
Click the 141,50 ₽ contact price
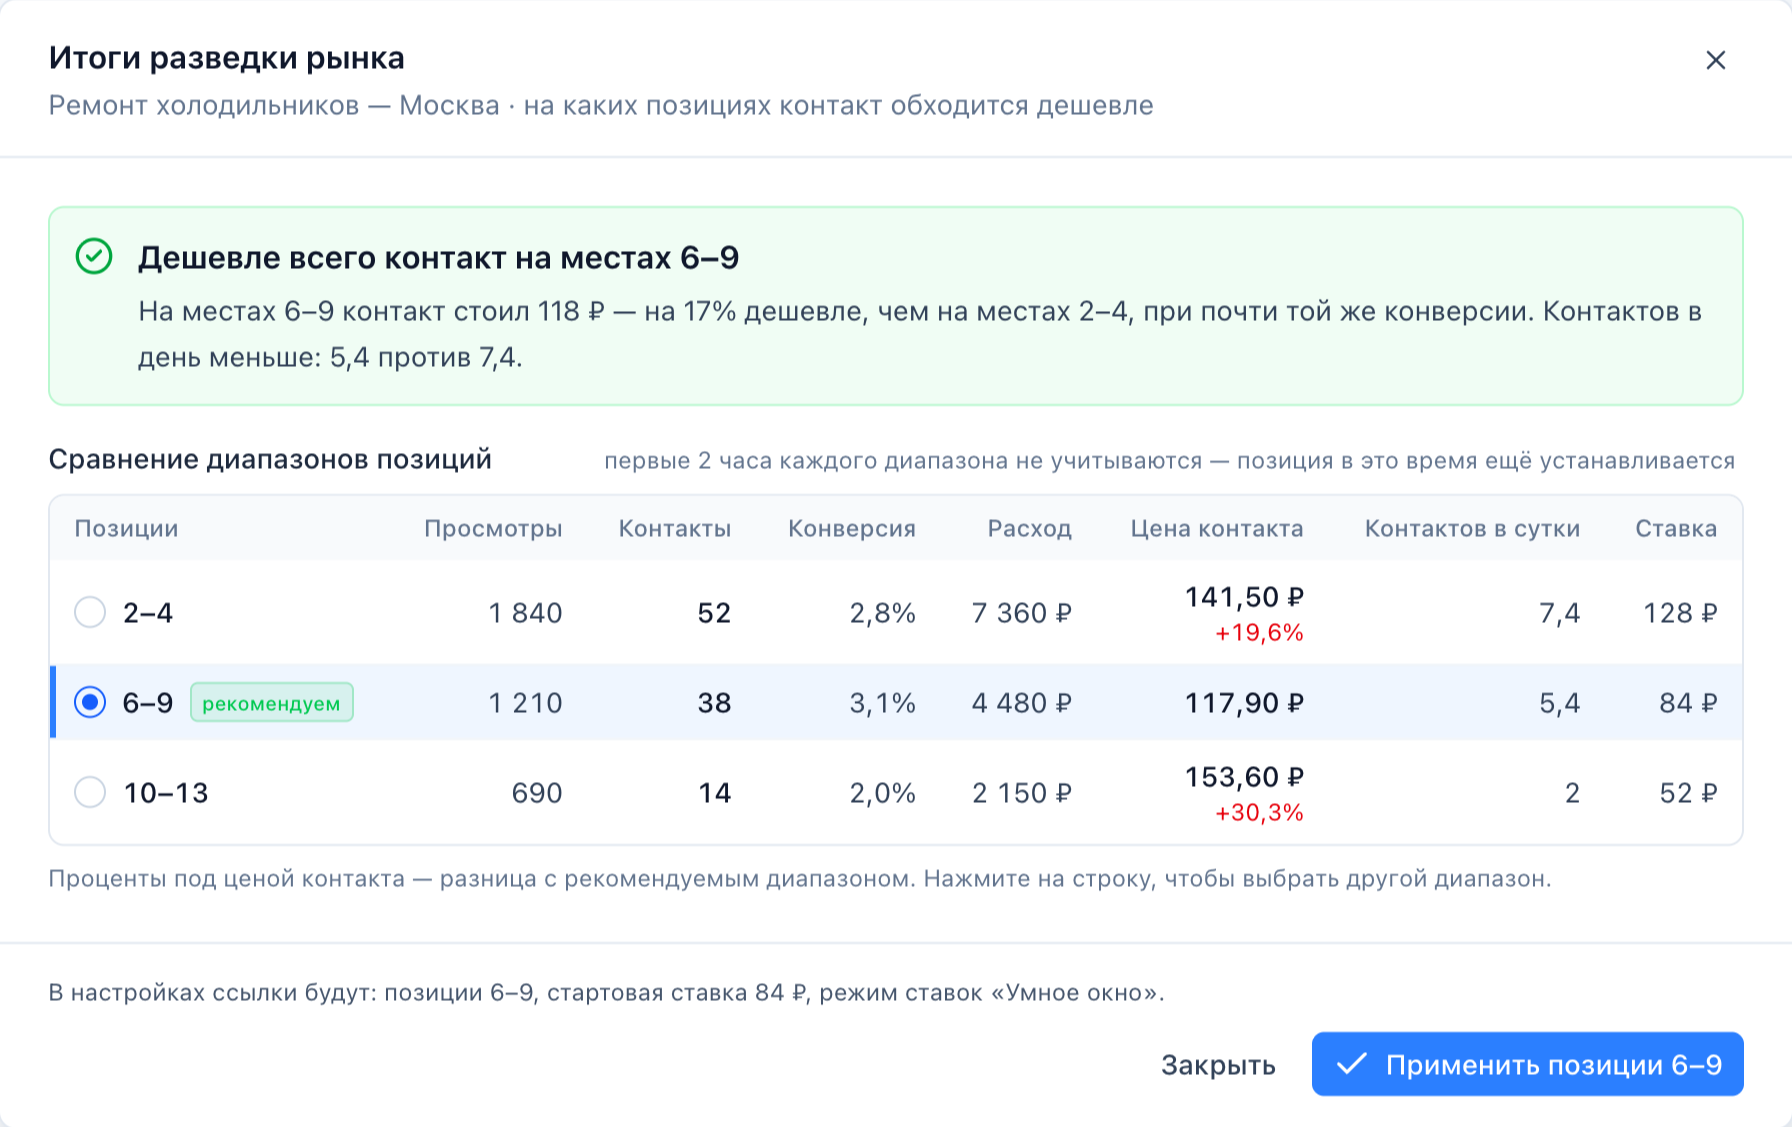tap(1244, 597)
